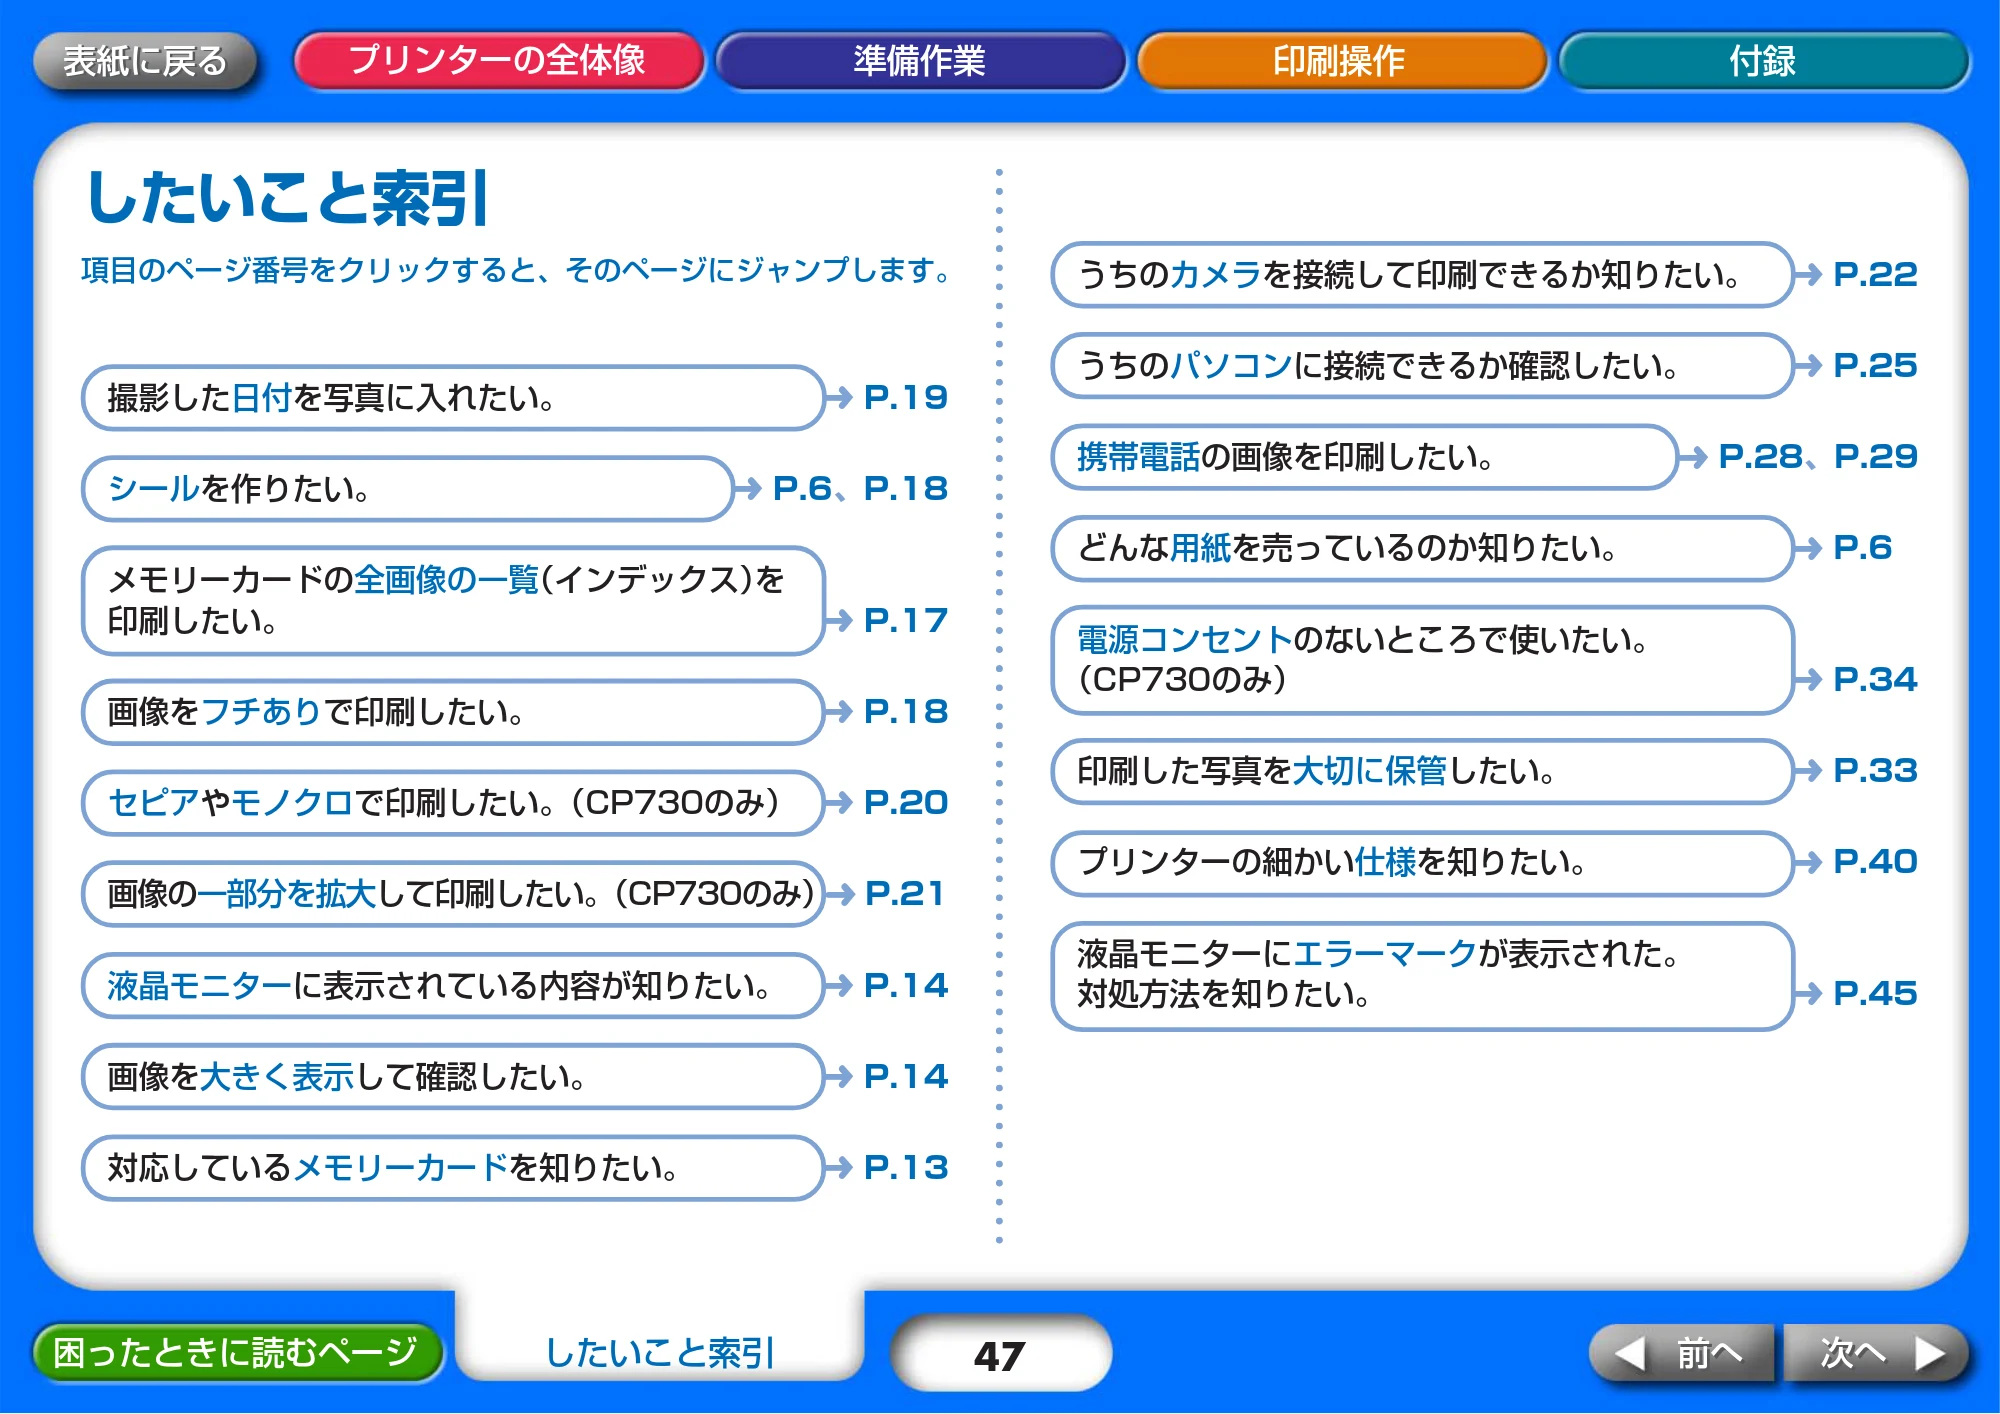Viewport: 2000px width, 1414px height.
Task: Go to P.33 for 大切に保管
Action: coord(1875,770)
